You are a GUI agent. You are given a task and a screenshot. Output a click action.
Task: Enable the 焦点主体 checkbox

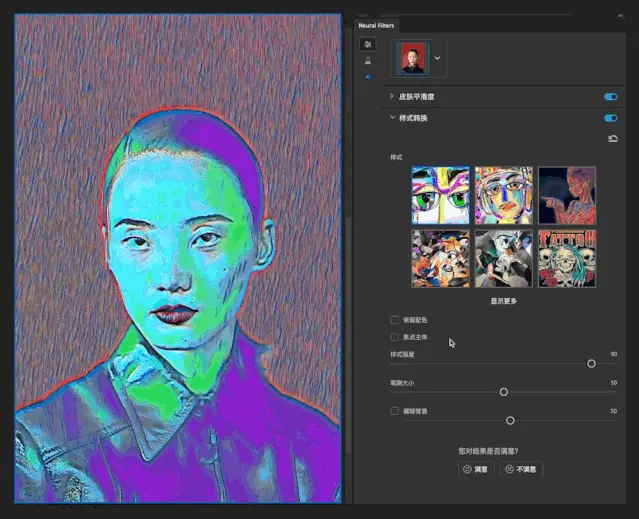coord(394,337)
